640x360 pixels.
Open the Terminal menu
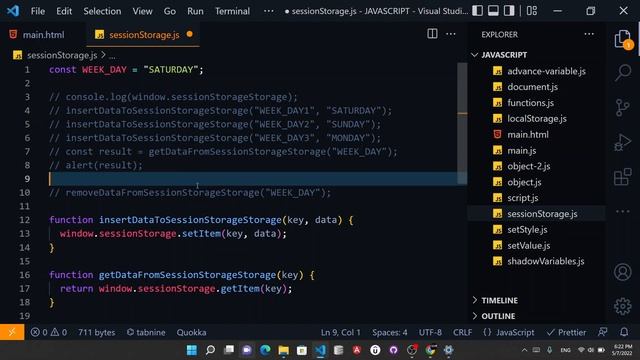click(x=232, y=11)
